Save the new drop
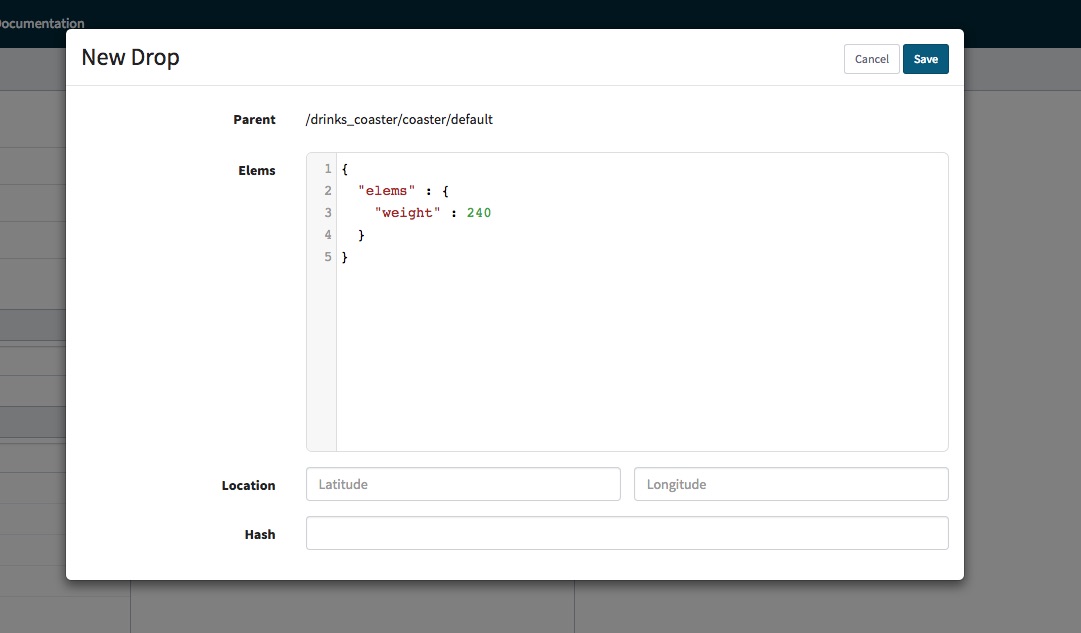 coord(925,59)
